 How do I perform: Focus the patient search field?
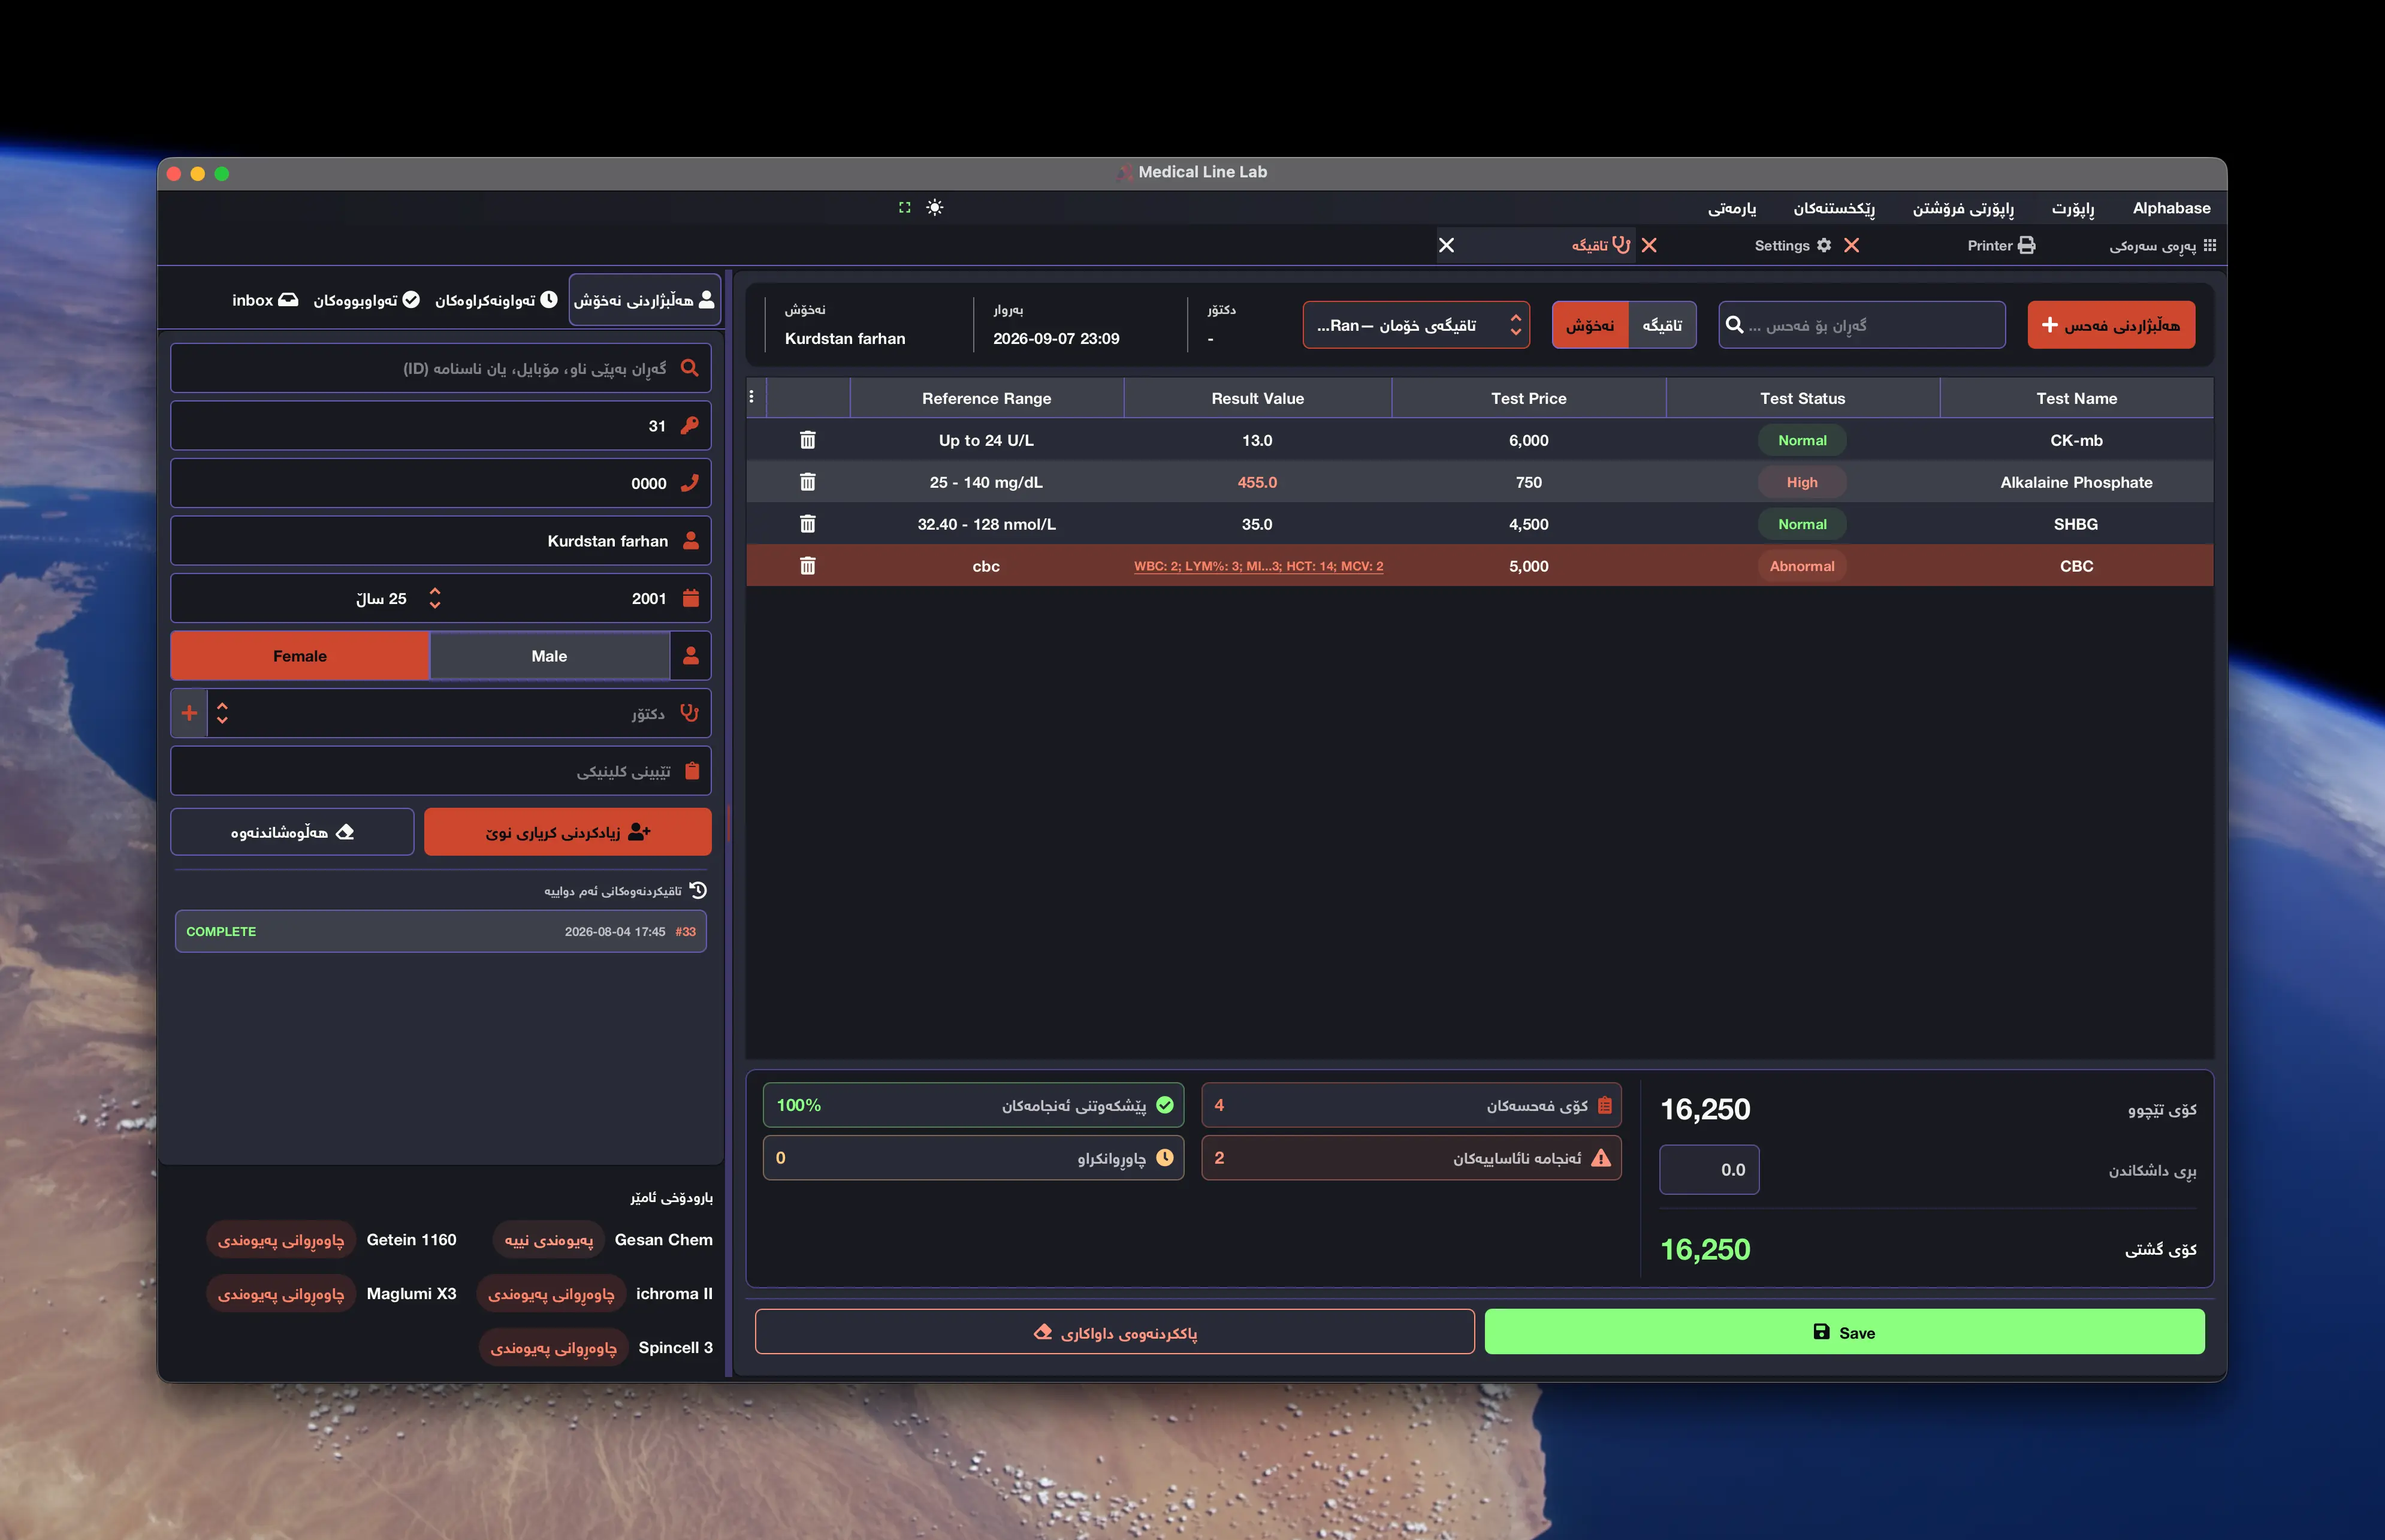pos(441,368)
